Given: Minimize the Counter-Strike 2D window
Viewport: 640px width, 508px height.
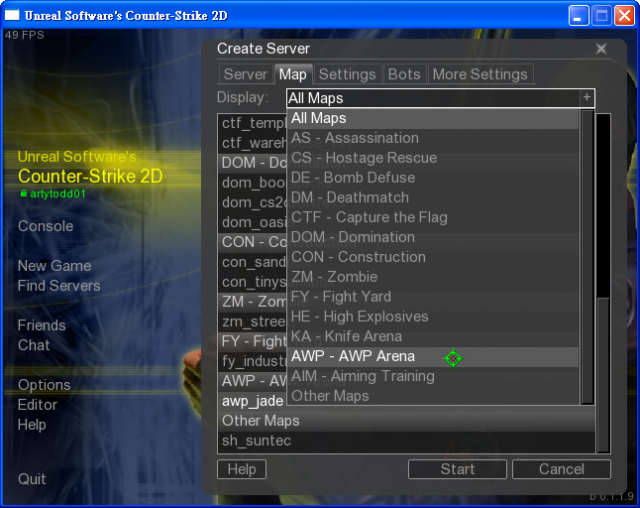Looking at the screenshot, I should click(x=578, y=16).
